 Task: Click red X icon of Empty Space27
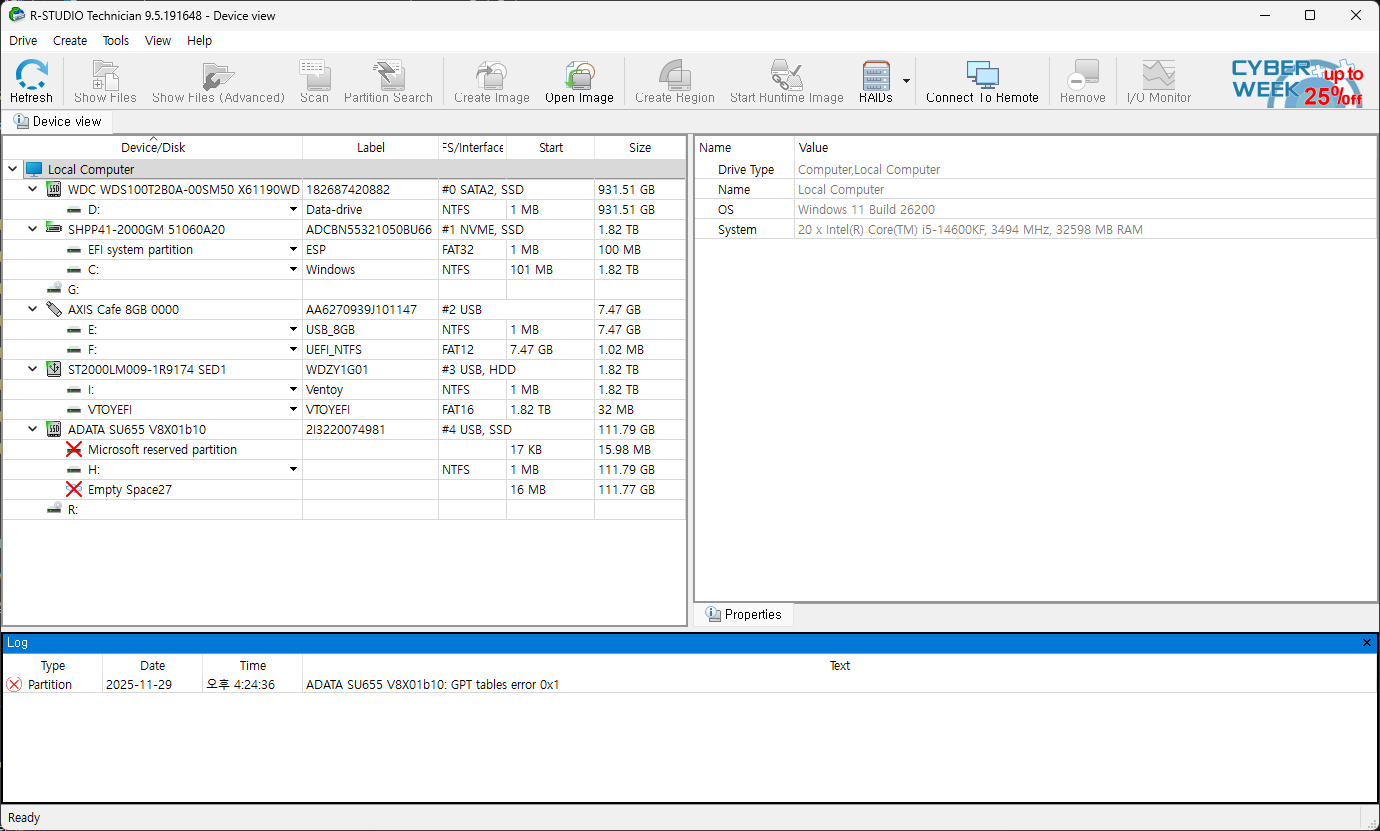[x=74, y=490]
